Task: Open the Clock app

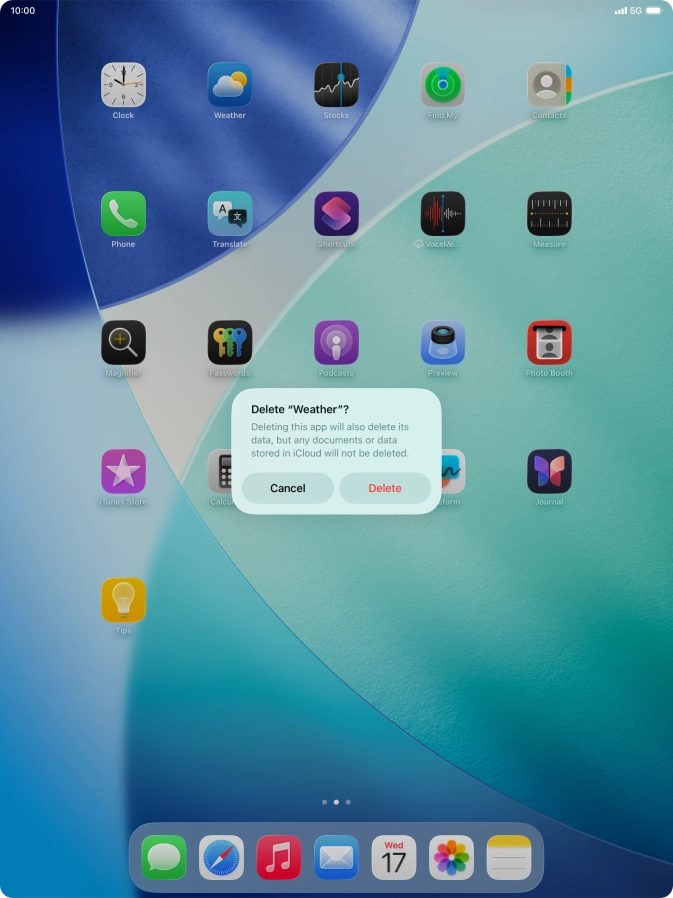Action: click(x=123, y=85)
